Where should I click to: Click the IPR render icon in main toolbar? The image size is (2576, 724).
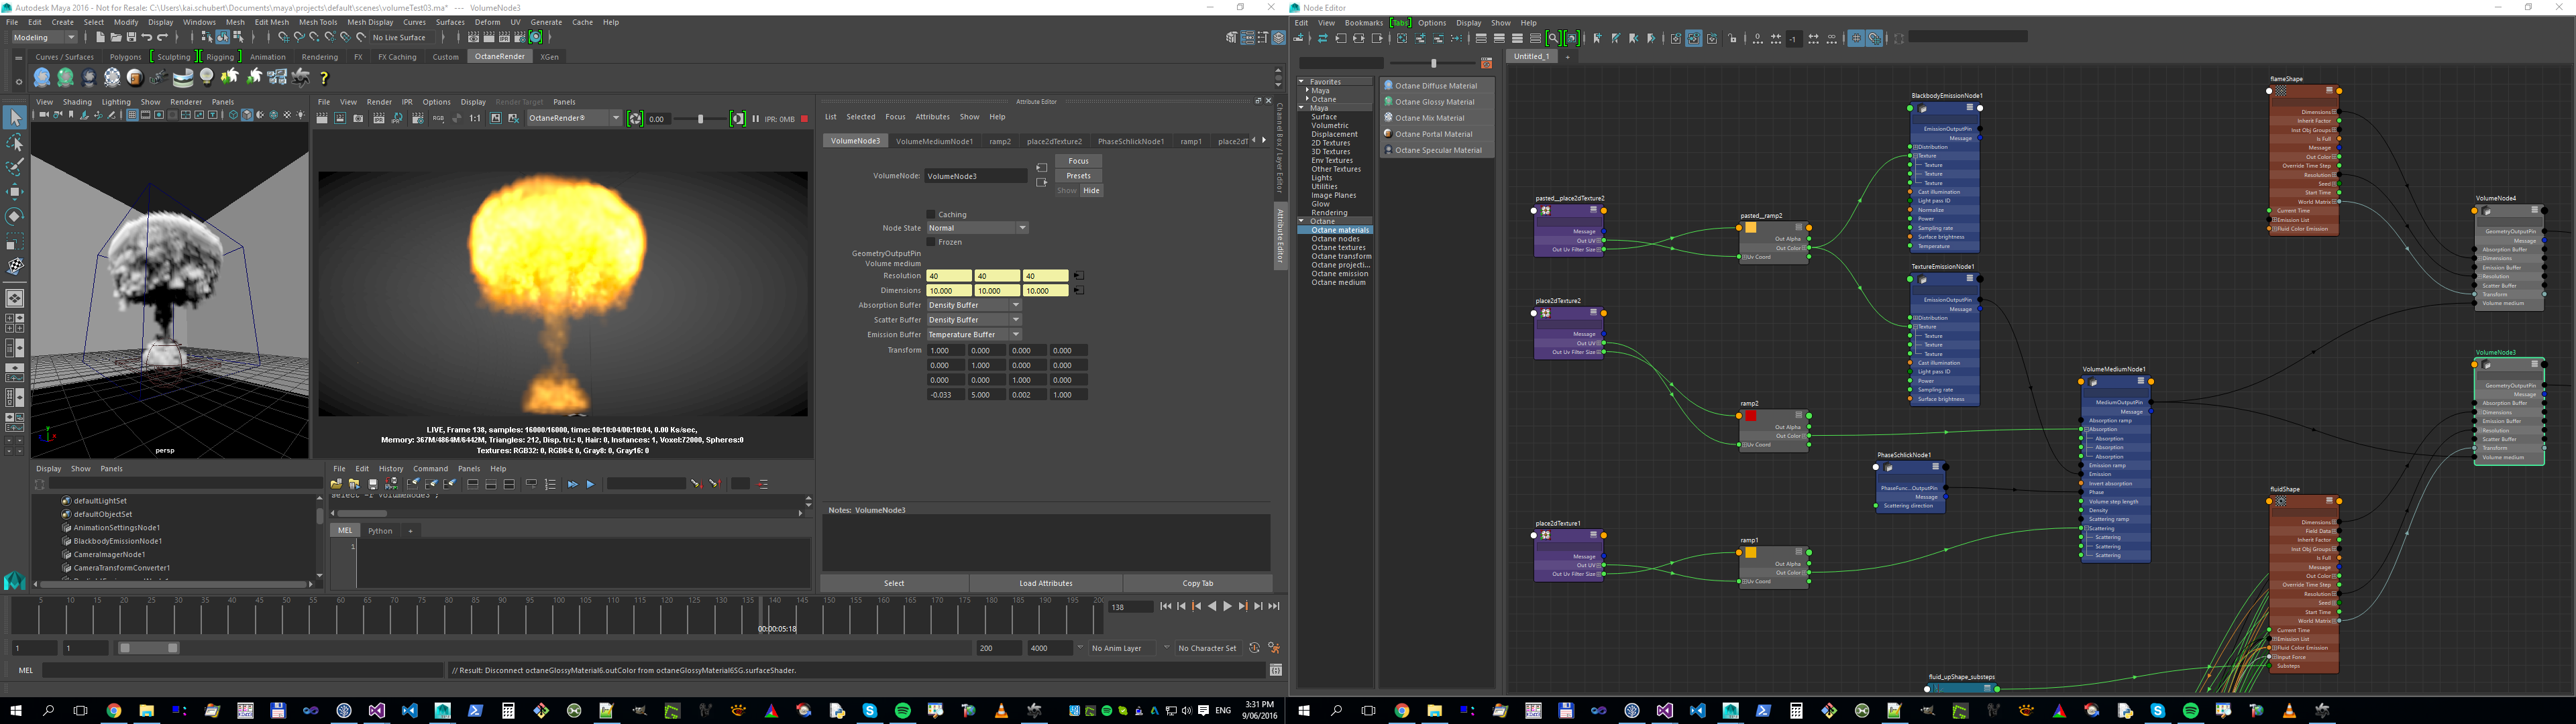click(504, 37)
